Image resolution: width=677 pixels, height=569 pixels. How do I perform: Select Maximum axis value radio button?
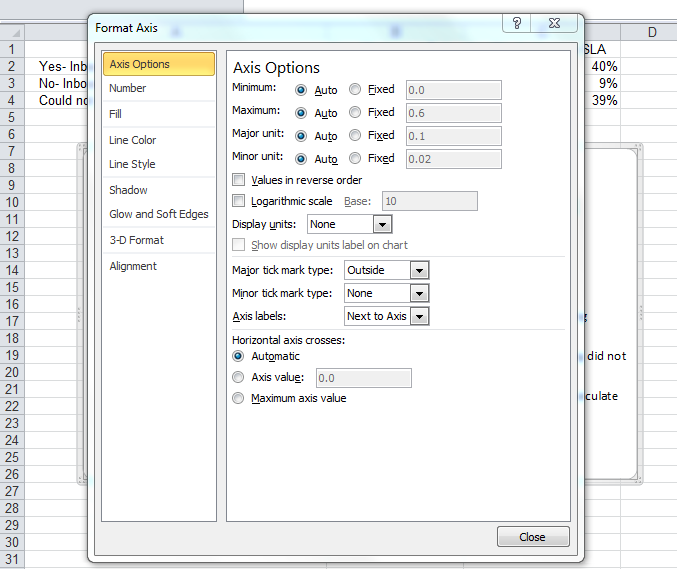point(238,398)
